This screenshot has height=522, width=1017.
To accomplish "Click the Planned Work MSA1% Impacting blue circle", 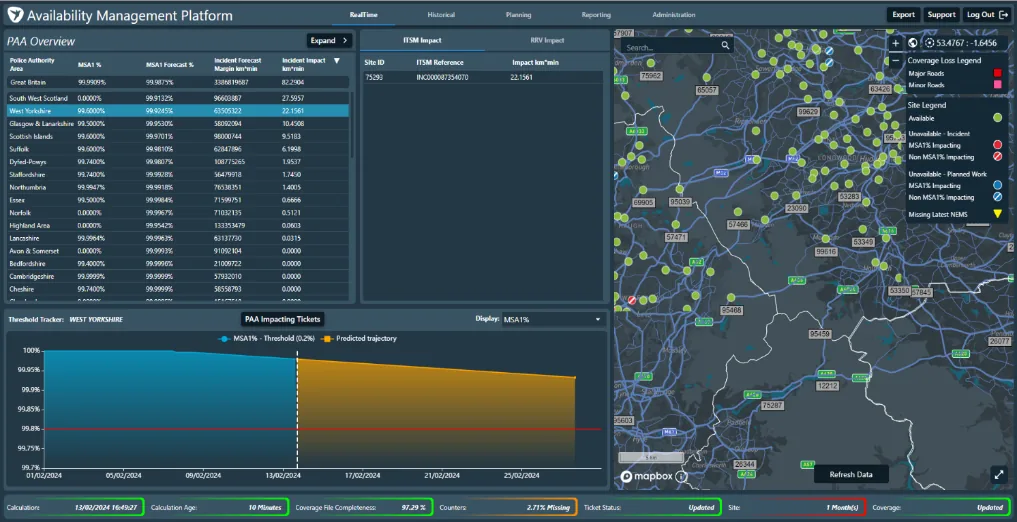I will tap(998, 186).
